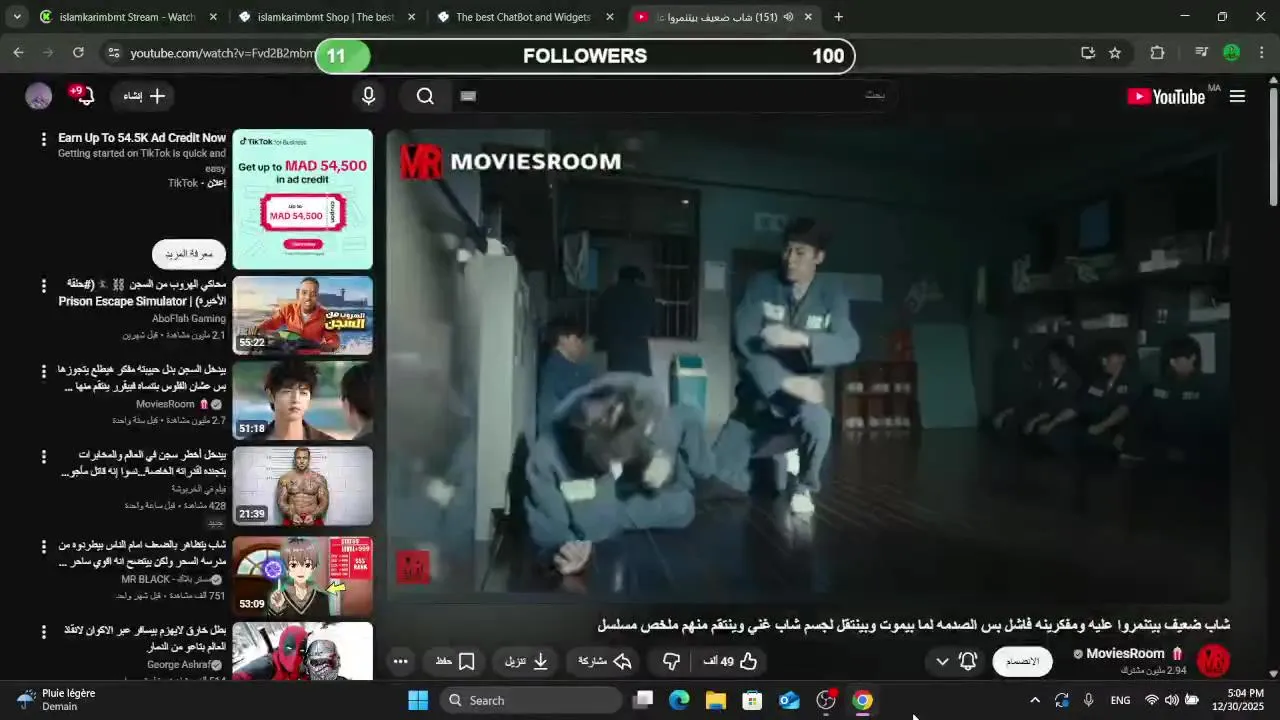The width and height of the screenshot is (1280, 720).
Task: View site information icon in address bar
Action: (113, 53)
